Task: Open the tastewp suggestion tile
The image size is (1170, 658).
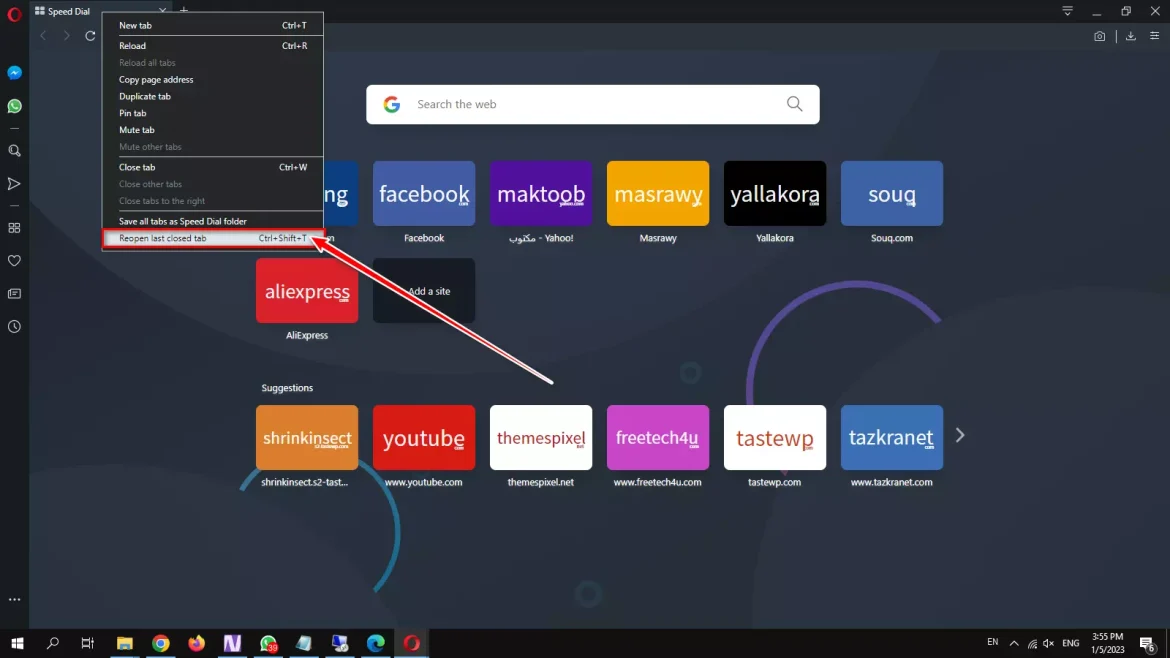Action: pyautogui.click(x=775, y=438)
